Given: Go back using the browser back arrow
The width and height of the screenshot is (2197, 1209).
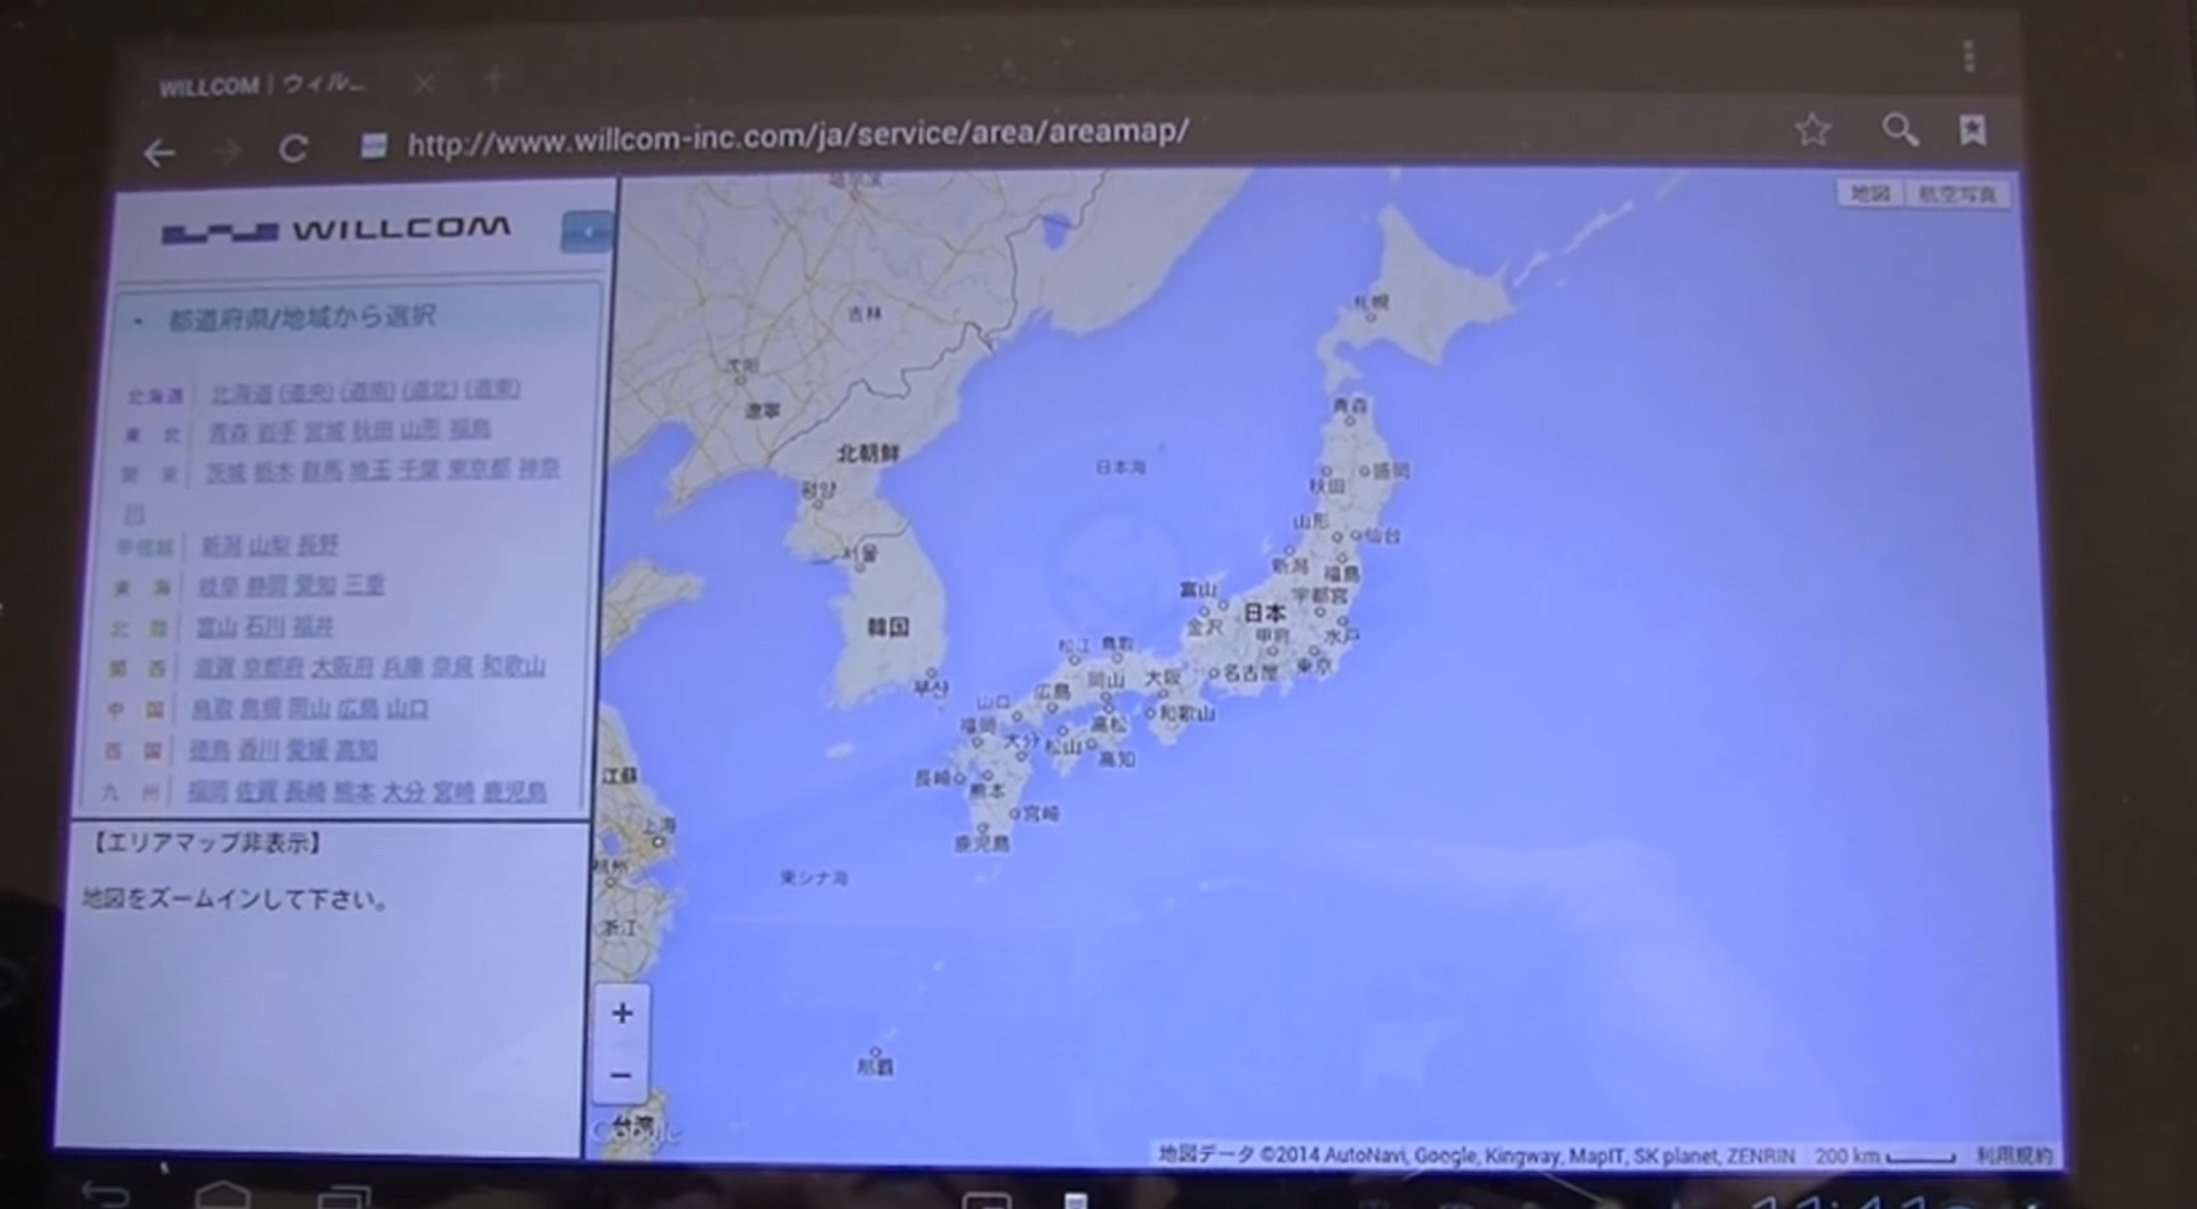Looking at the screenshot, I should coord(160,153).
